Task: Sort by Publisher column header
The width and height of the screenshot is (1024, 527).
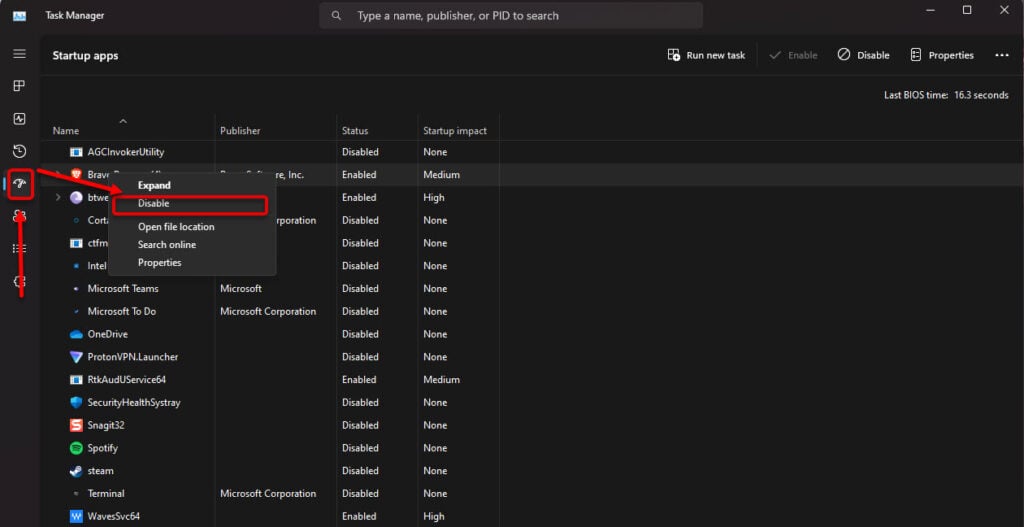Action: pyautogui.click(x=240, y=131)
